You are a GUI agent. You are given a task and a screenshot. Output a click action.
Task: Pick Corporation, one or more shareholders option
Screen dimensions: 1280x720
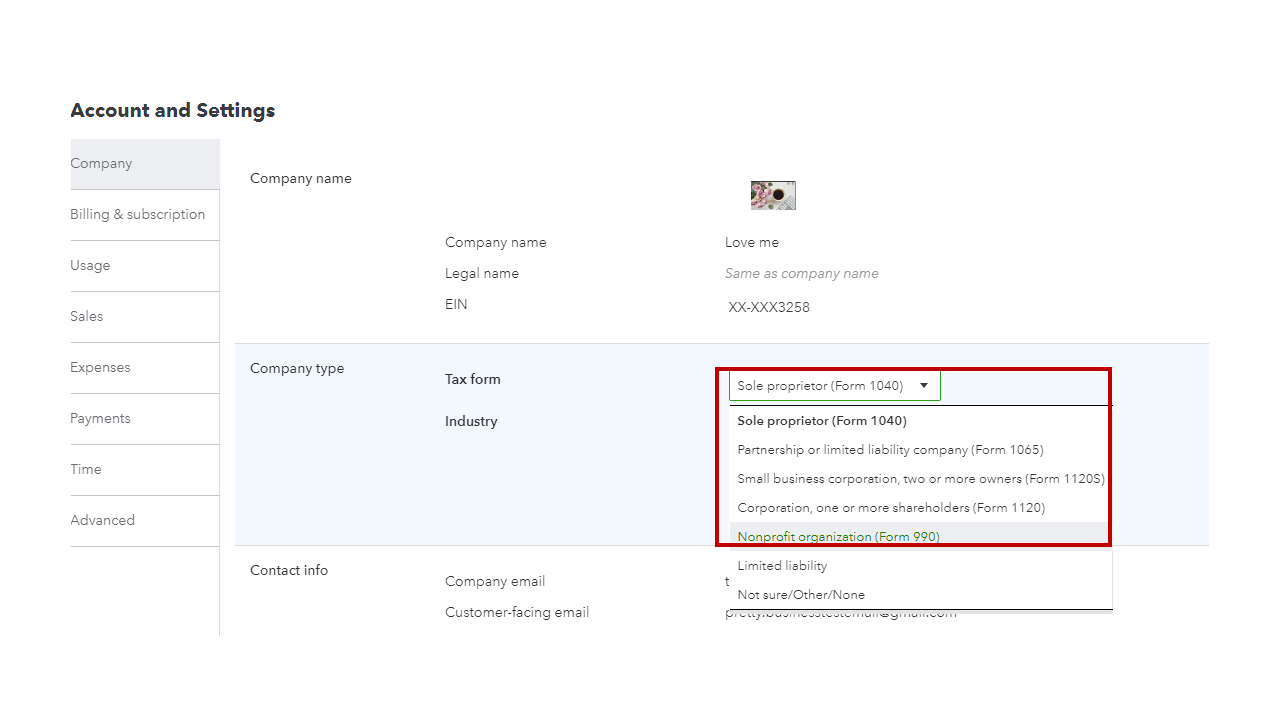point(891,508)
